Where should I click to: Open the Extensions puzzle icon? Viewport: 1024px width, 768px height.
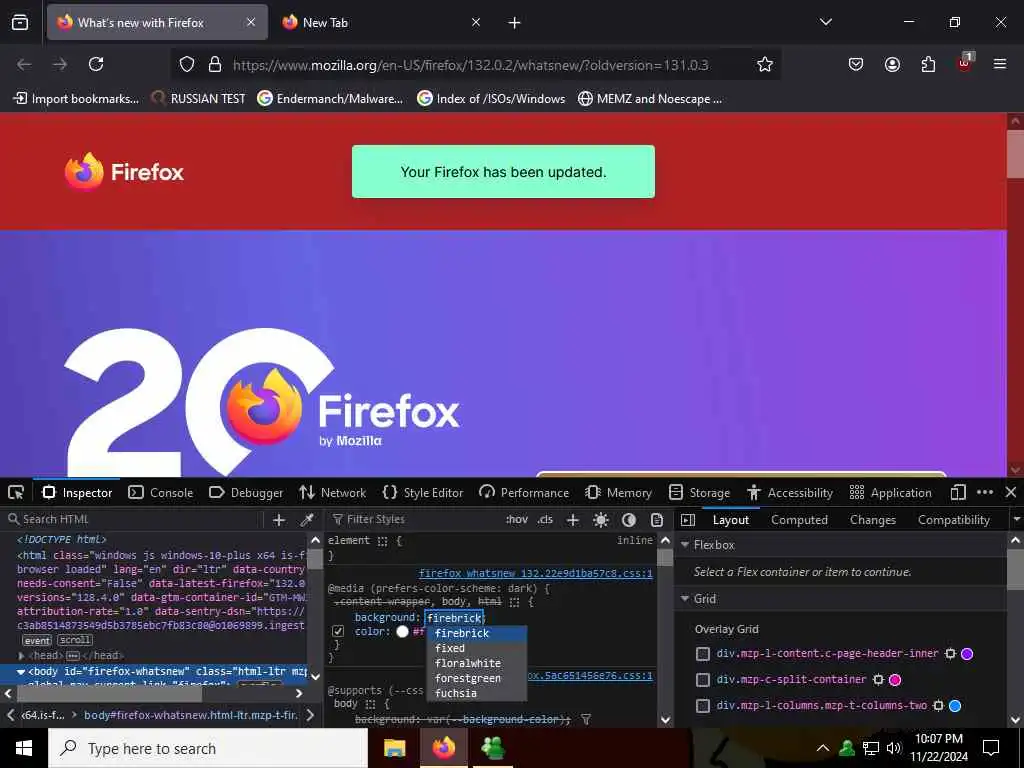[x=928, y=64]
